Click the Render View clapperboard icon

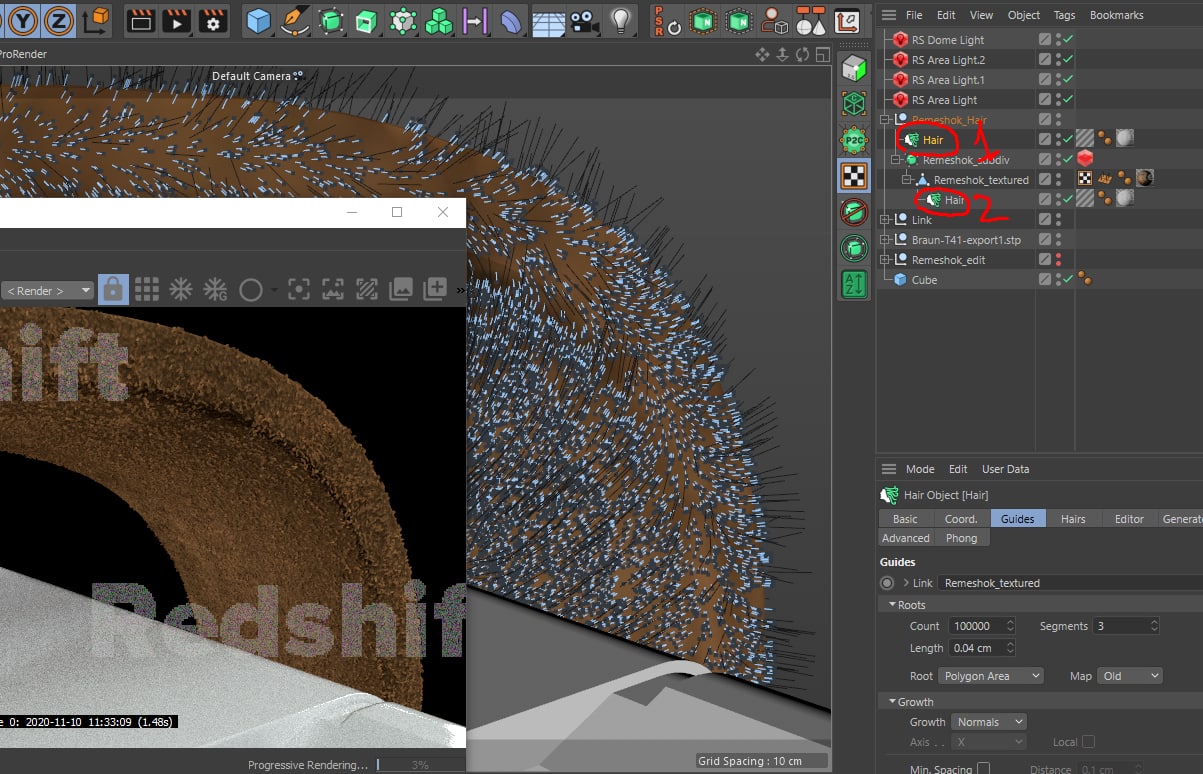tap(141, 19)
